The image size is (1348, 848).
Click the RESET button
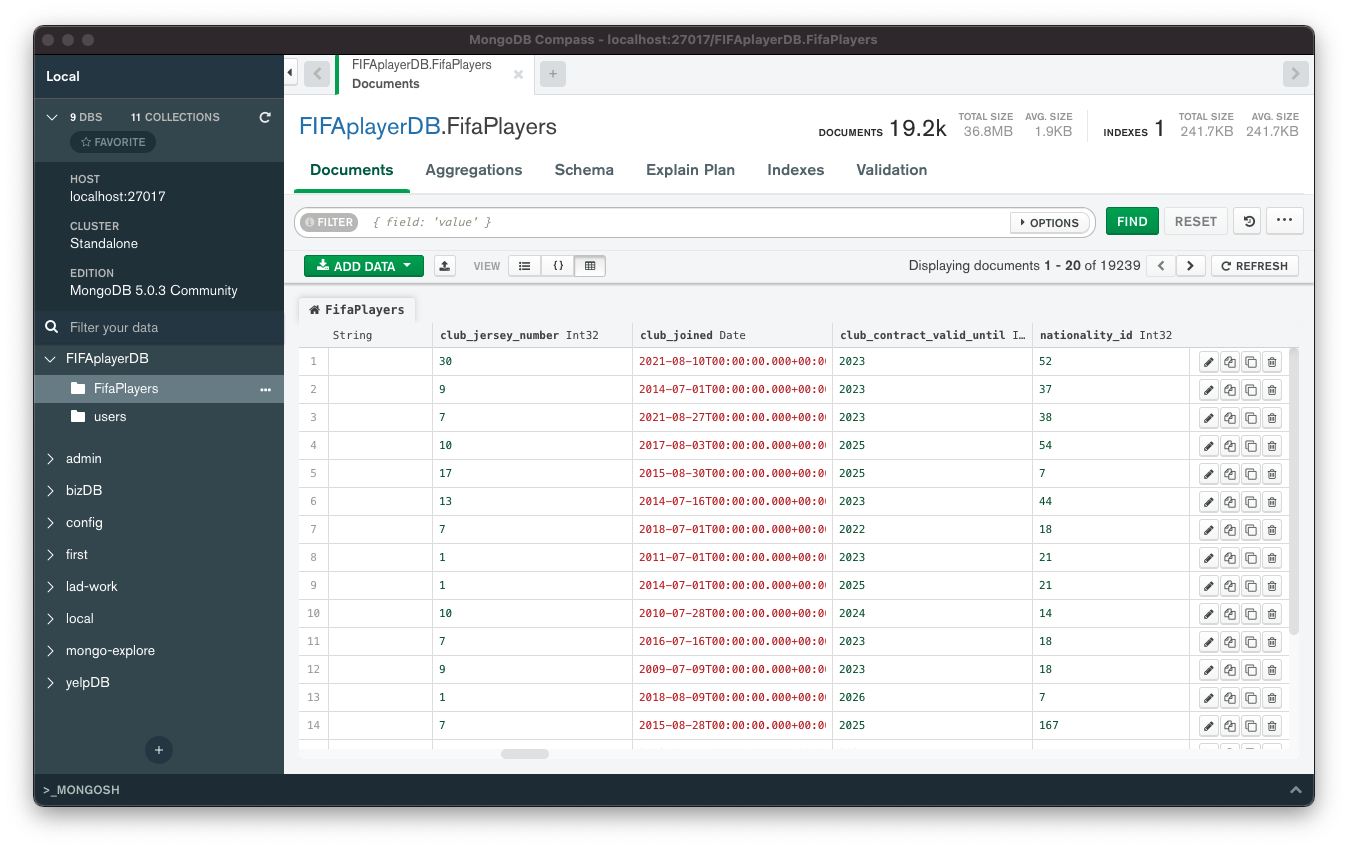1196,221
